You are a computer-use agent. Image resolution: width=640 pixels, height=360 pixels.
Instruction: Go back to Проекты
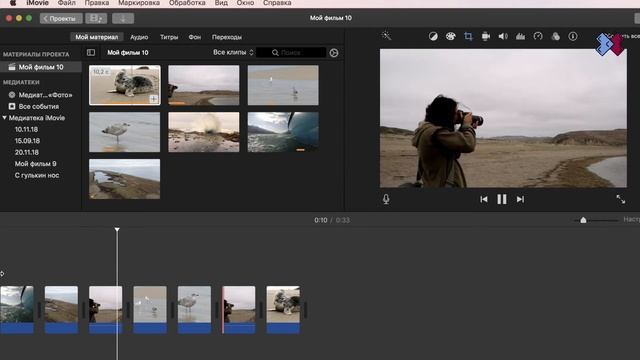[61, 18]
